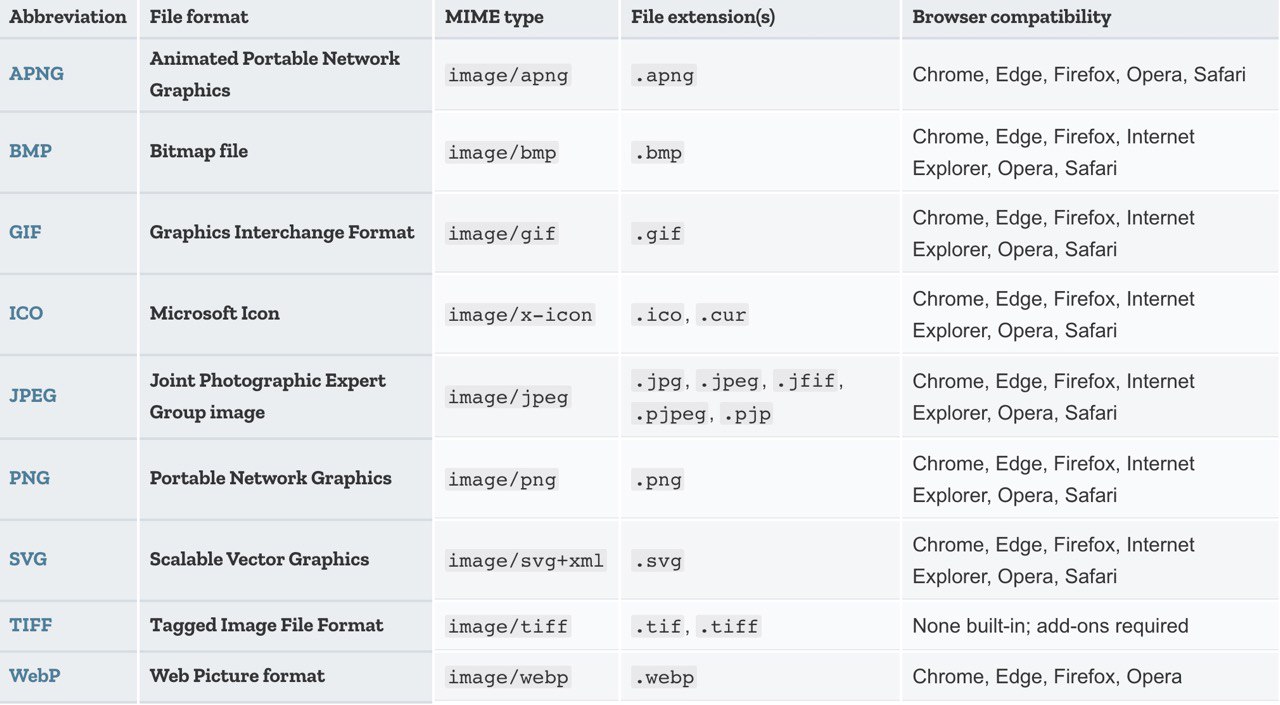Viewport: 1280px width, 705px height.
Task: Open the SVG abbreviation link
Action: (28, 559)
